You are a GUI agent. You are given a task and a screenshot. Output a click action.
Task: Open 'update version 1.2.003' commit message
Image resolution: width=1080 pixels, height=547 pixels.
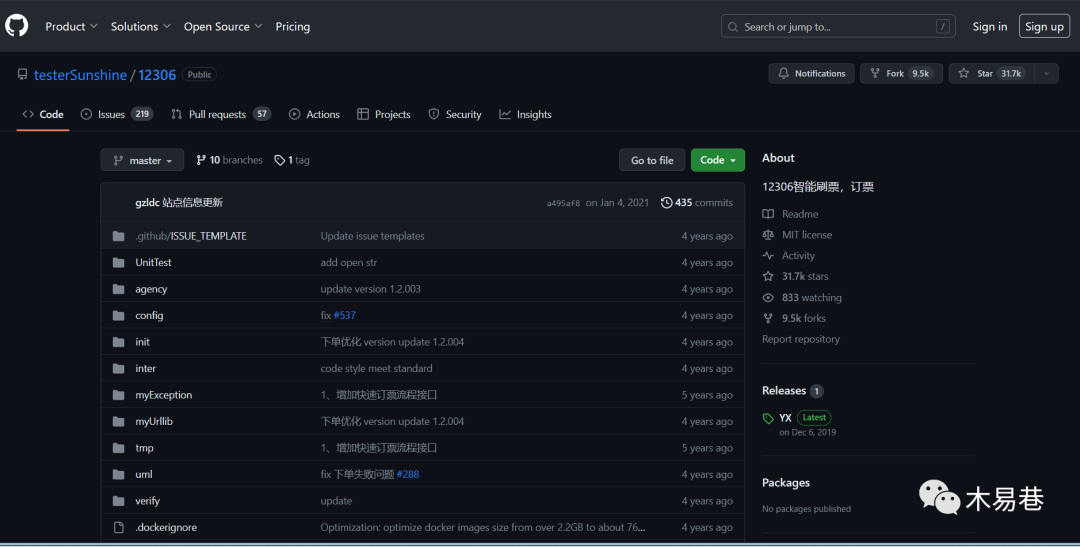[370, 289]
